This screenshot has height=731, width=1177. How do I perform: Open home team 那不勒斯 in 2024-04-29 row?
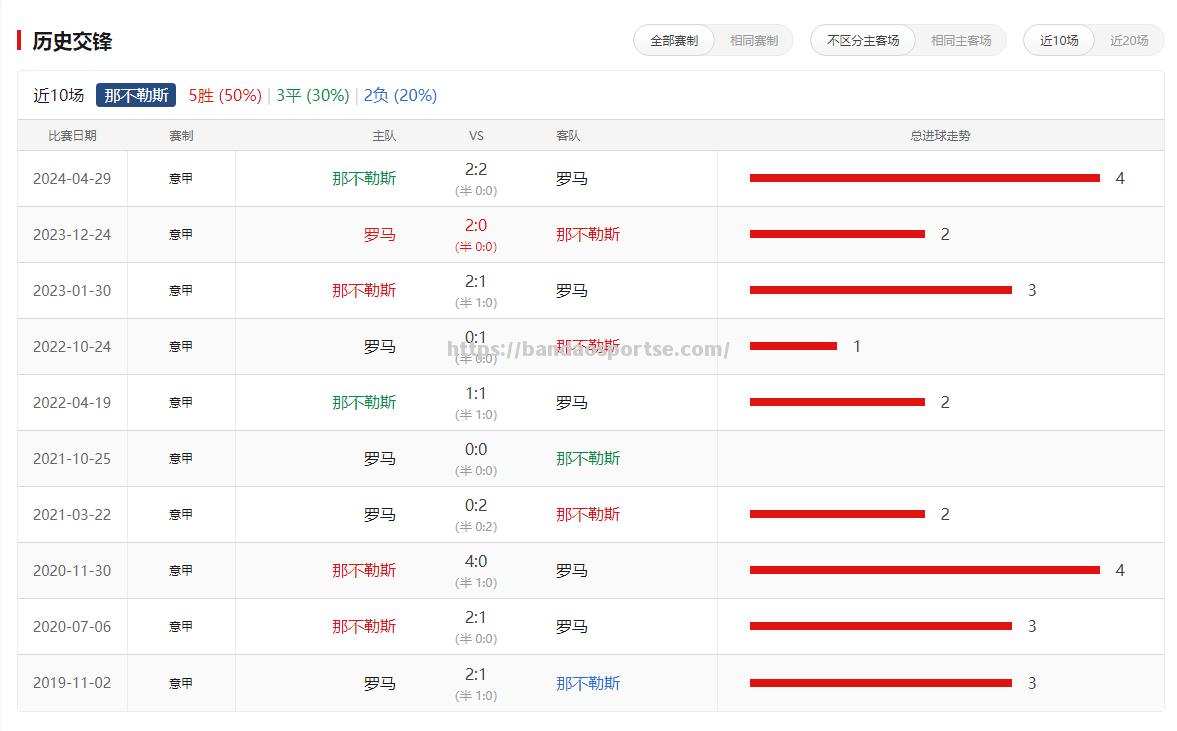pyautogui.click(x=364, y=179)
